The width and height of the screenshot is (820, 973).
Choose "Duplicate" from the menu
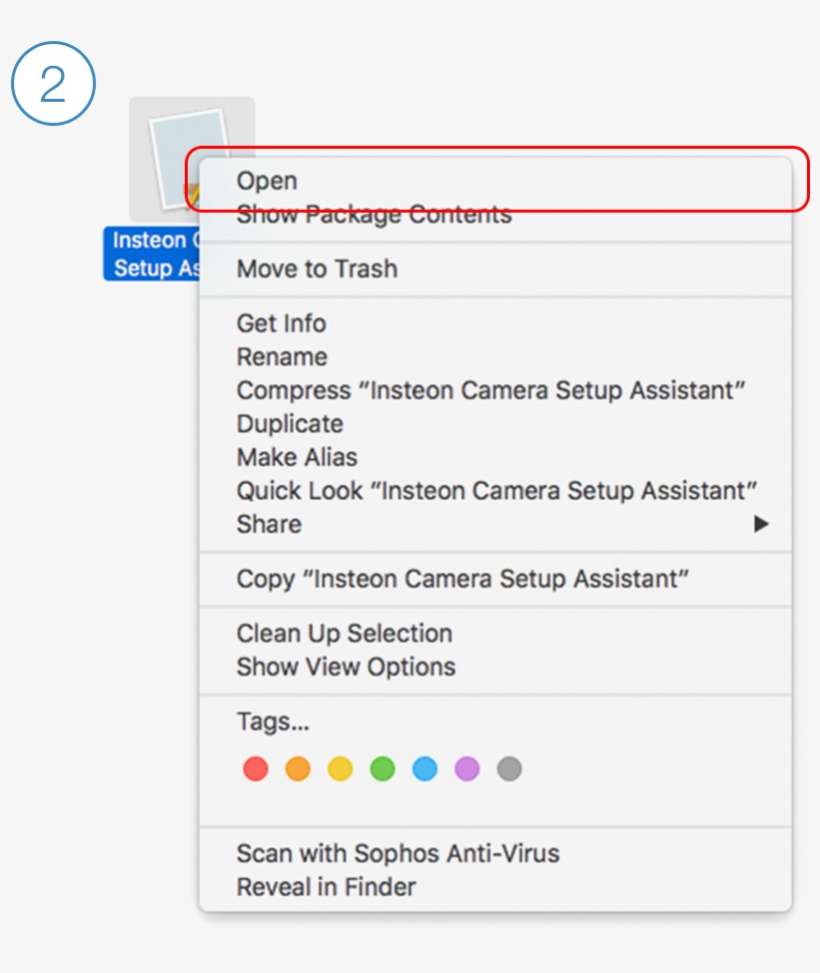pyautogui.click(x=288, y=424)
